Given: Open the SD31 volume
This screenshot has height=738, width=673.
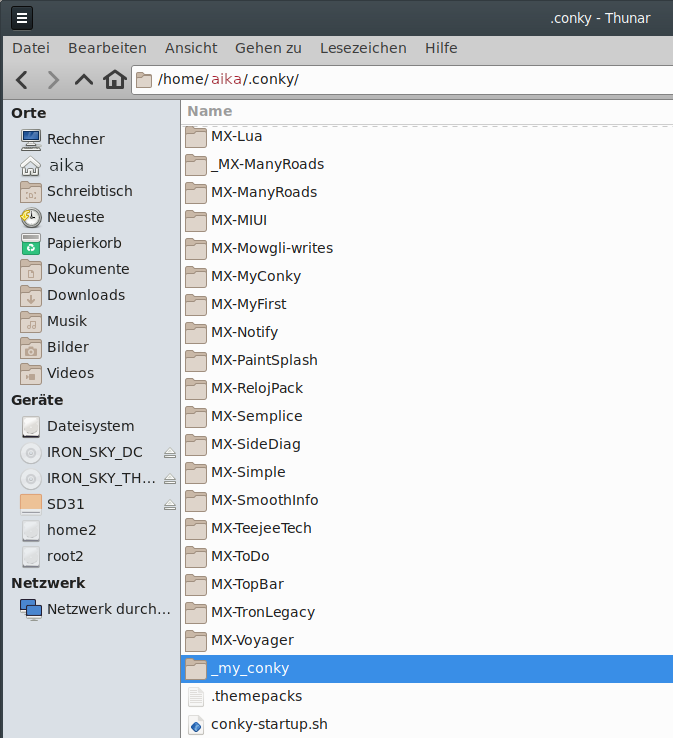Looking at the screenshot, I should [52, 505].
